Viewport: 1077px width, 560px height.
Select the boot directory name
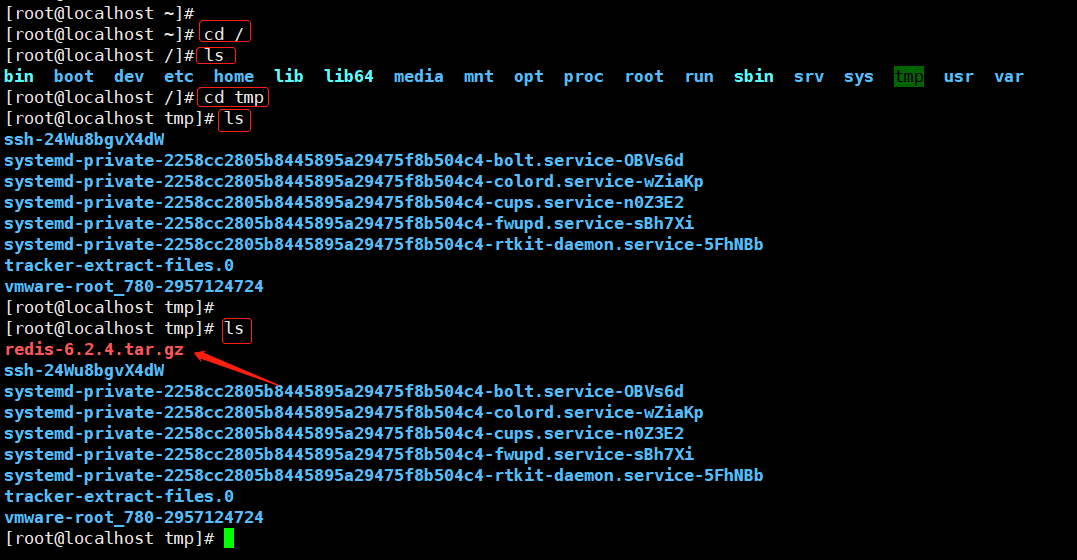(x=74, y=77)
